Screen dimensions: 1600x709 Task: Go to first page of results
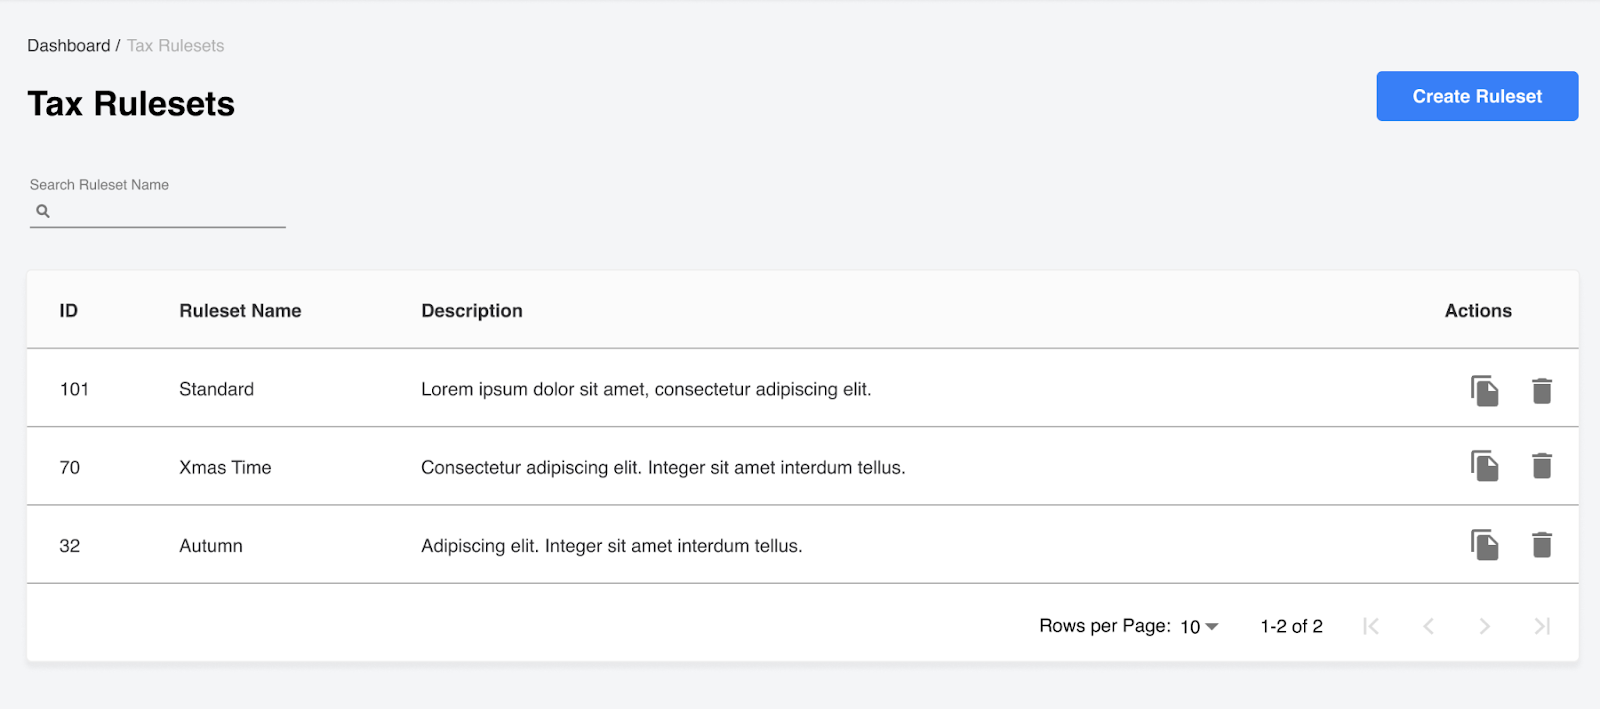click(x=1371, y=626)
